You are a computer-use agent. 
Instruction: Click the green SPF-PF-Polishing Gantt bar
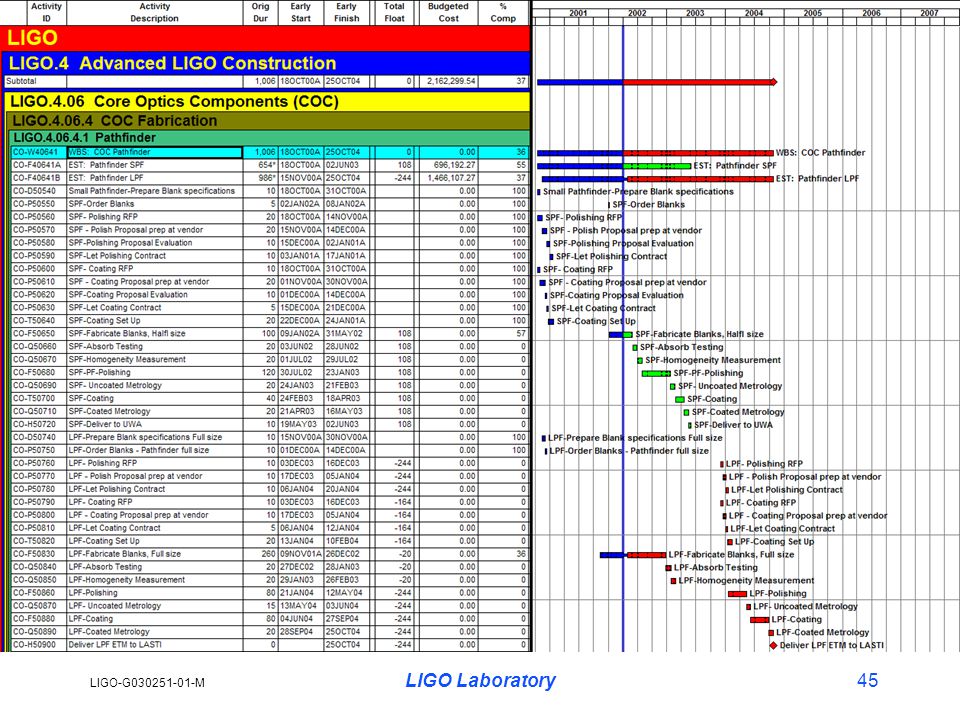(x=656, y=373)
